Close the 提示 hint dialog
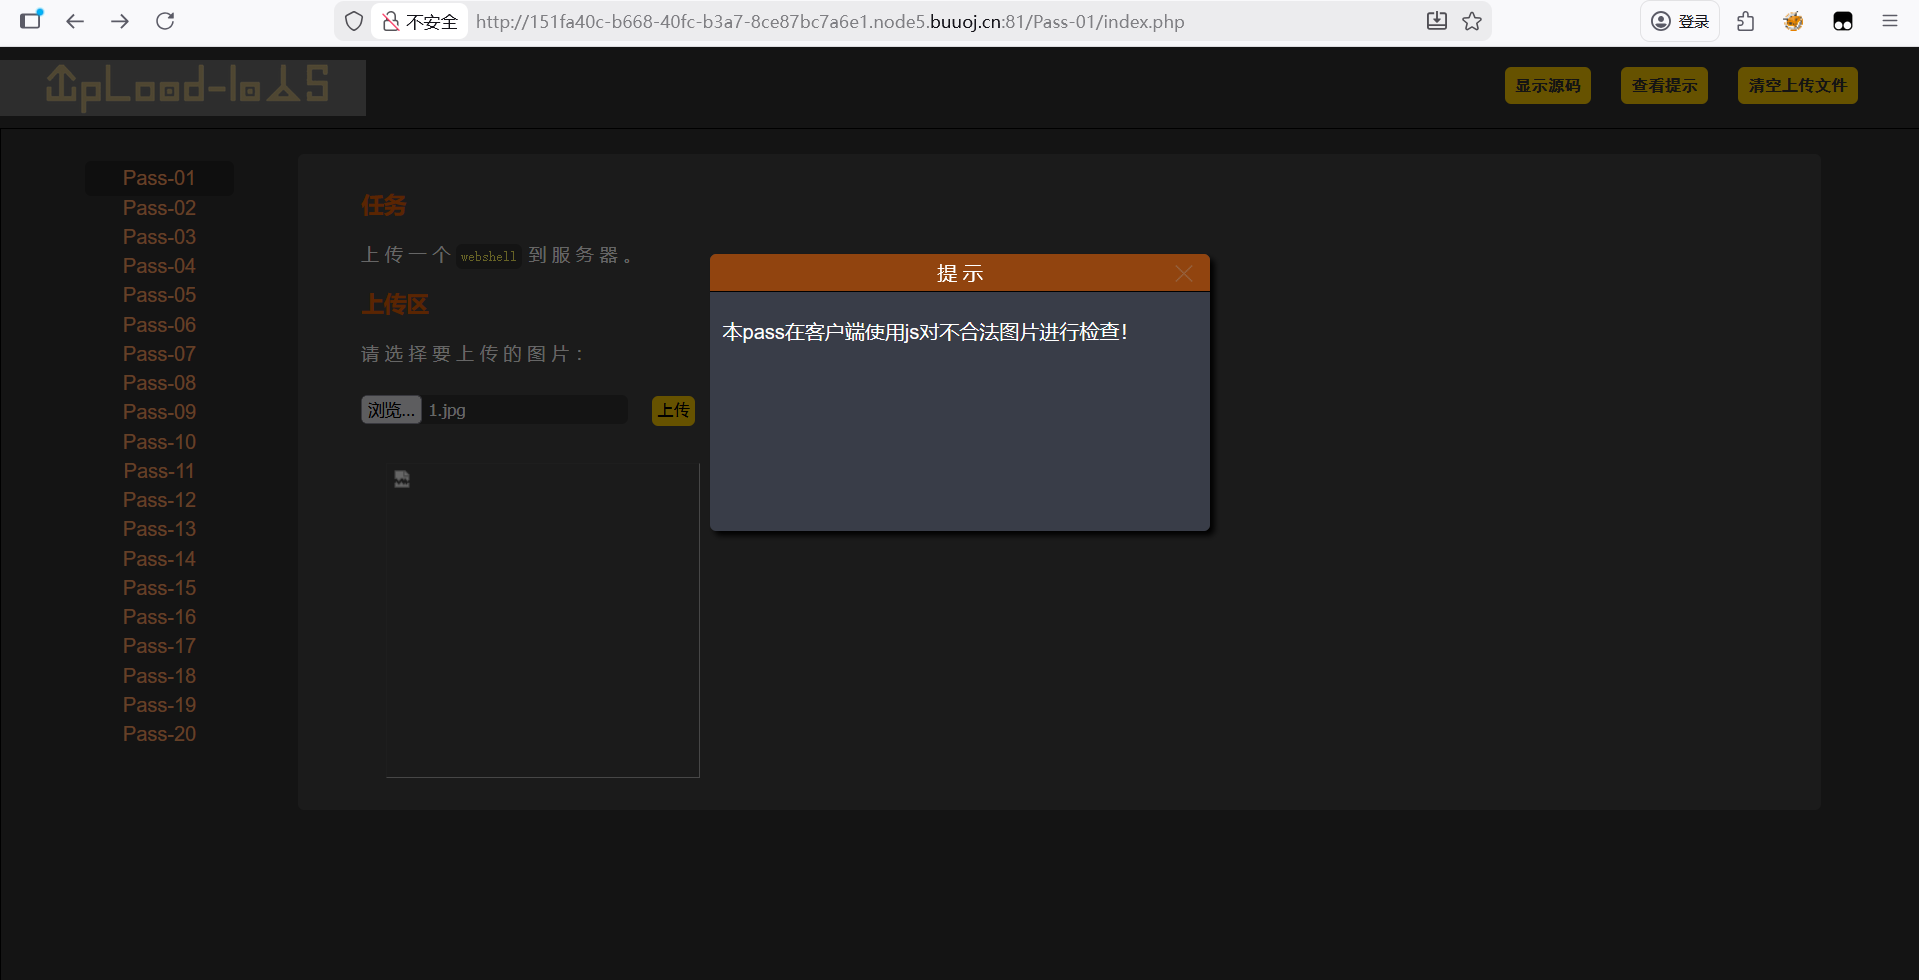 tap(1184, 273)
